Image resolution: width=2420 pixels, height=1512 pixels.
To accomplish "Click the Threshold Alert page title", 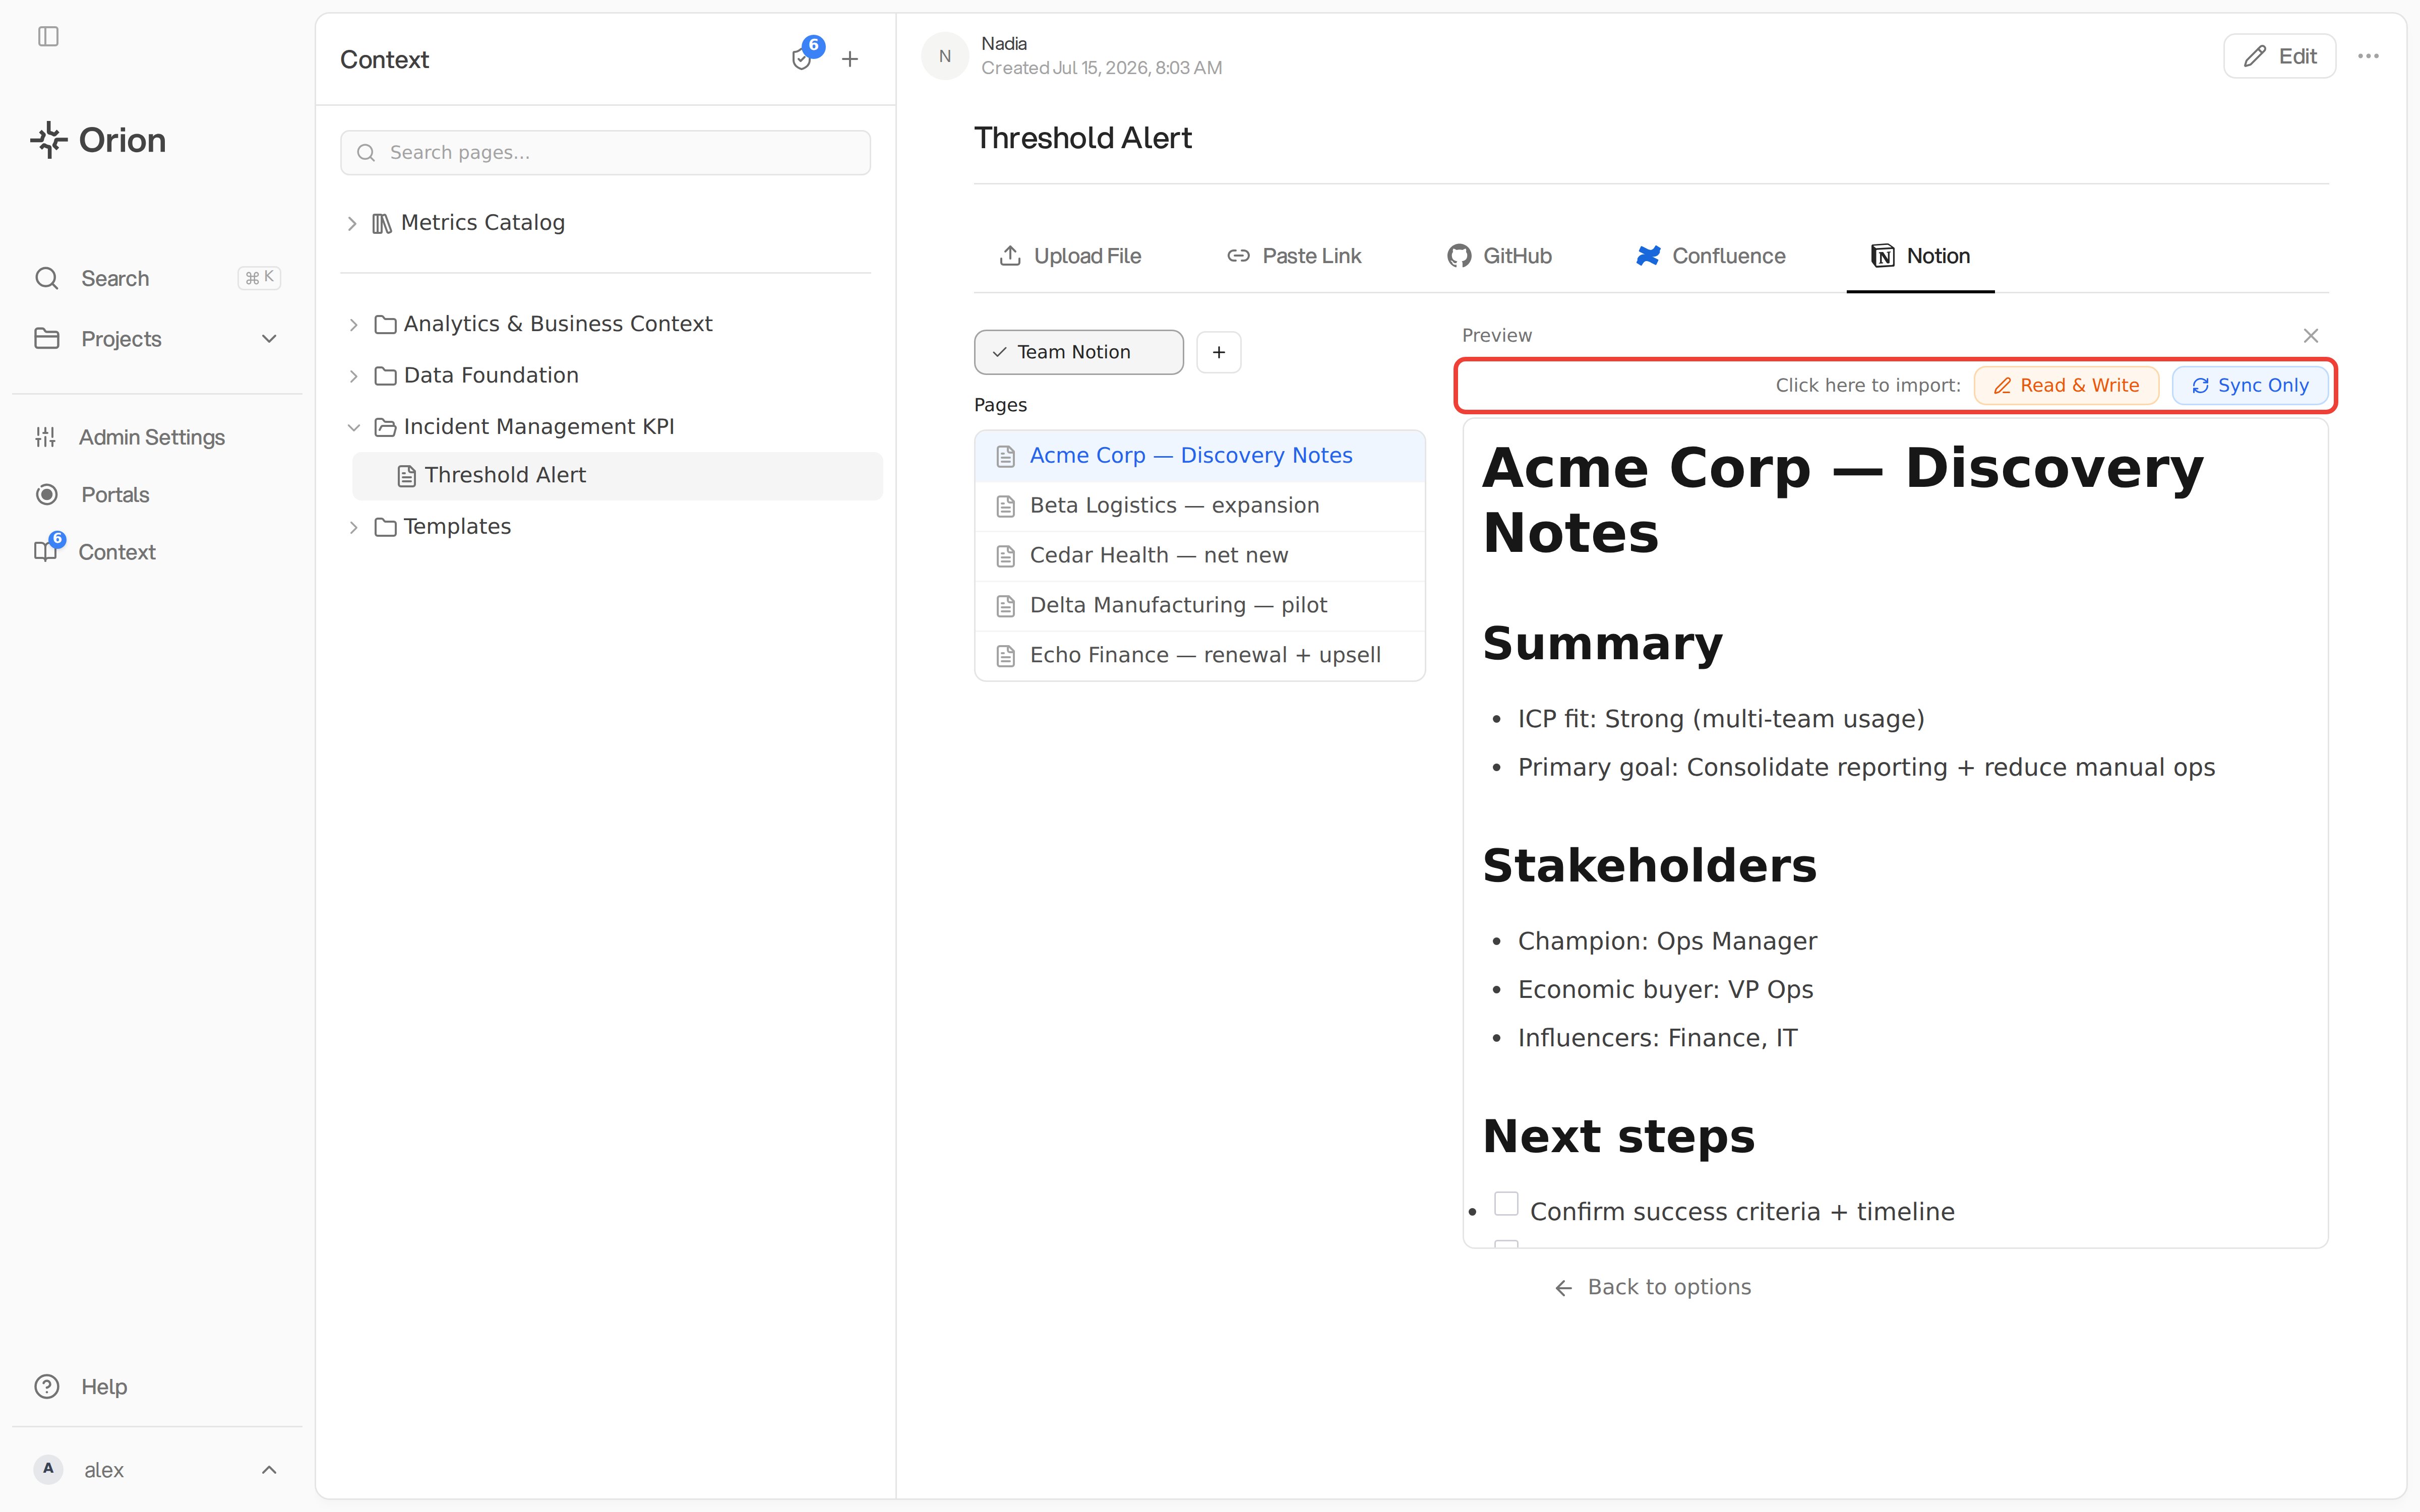I will (x=1083, y=138).
